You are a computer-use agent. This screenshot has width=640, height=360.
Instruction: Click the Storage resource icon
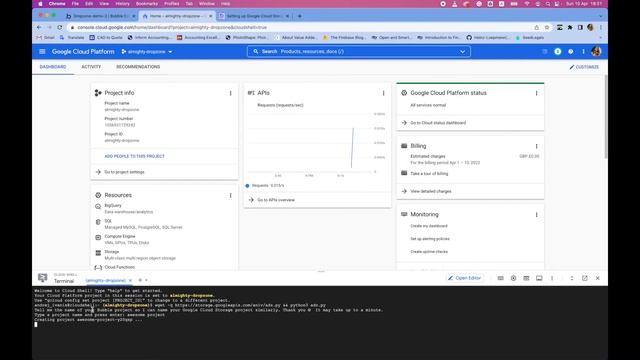(x=98, y=253)
